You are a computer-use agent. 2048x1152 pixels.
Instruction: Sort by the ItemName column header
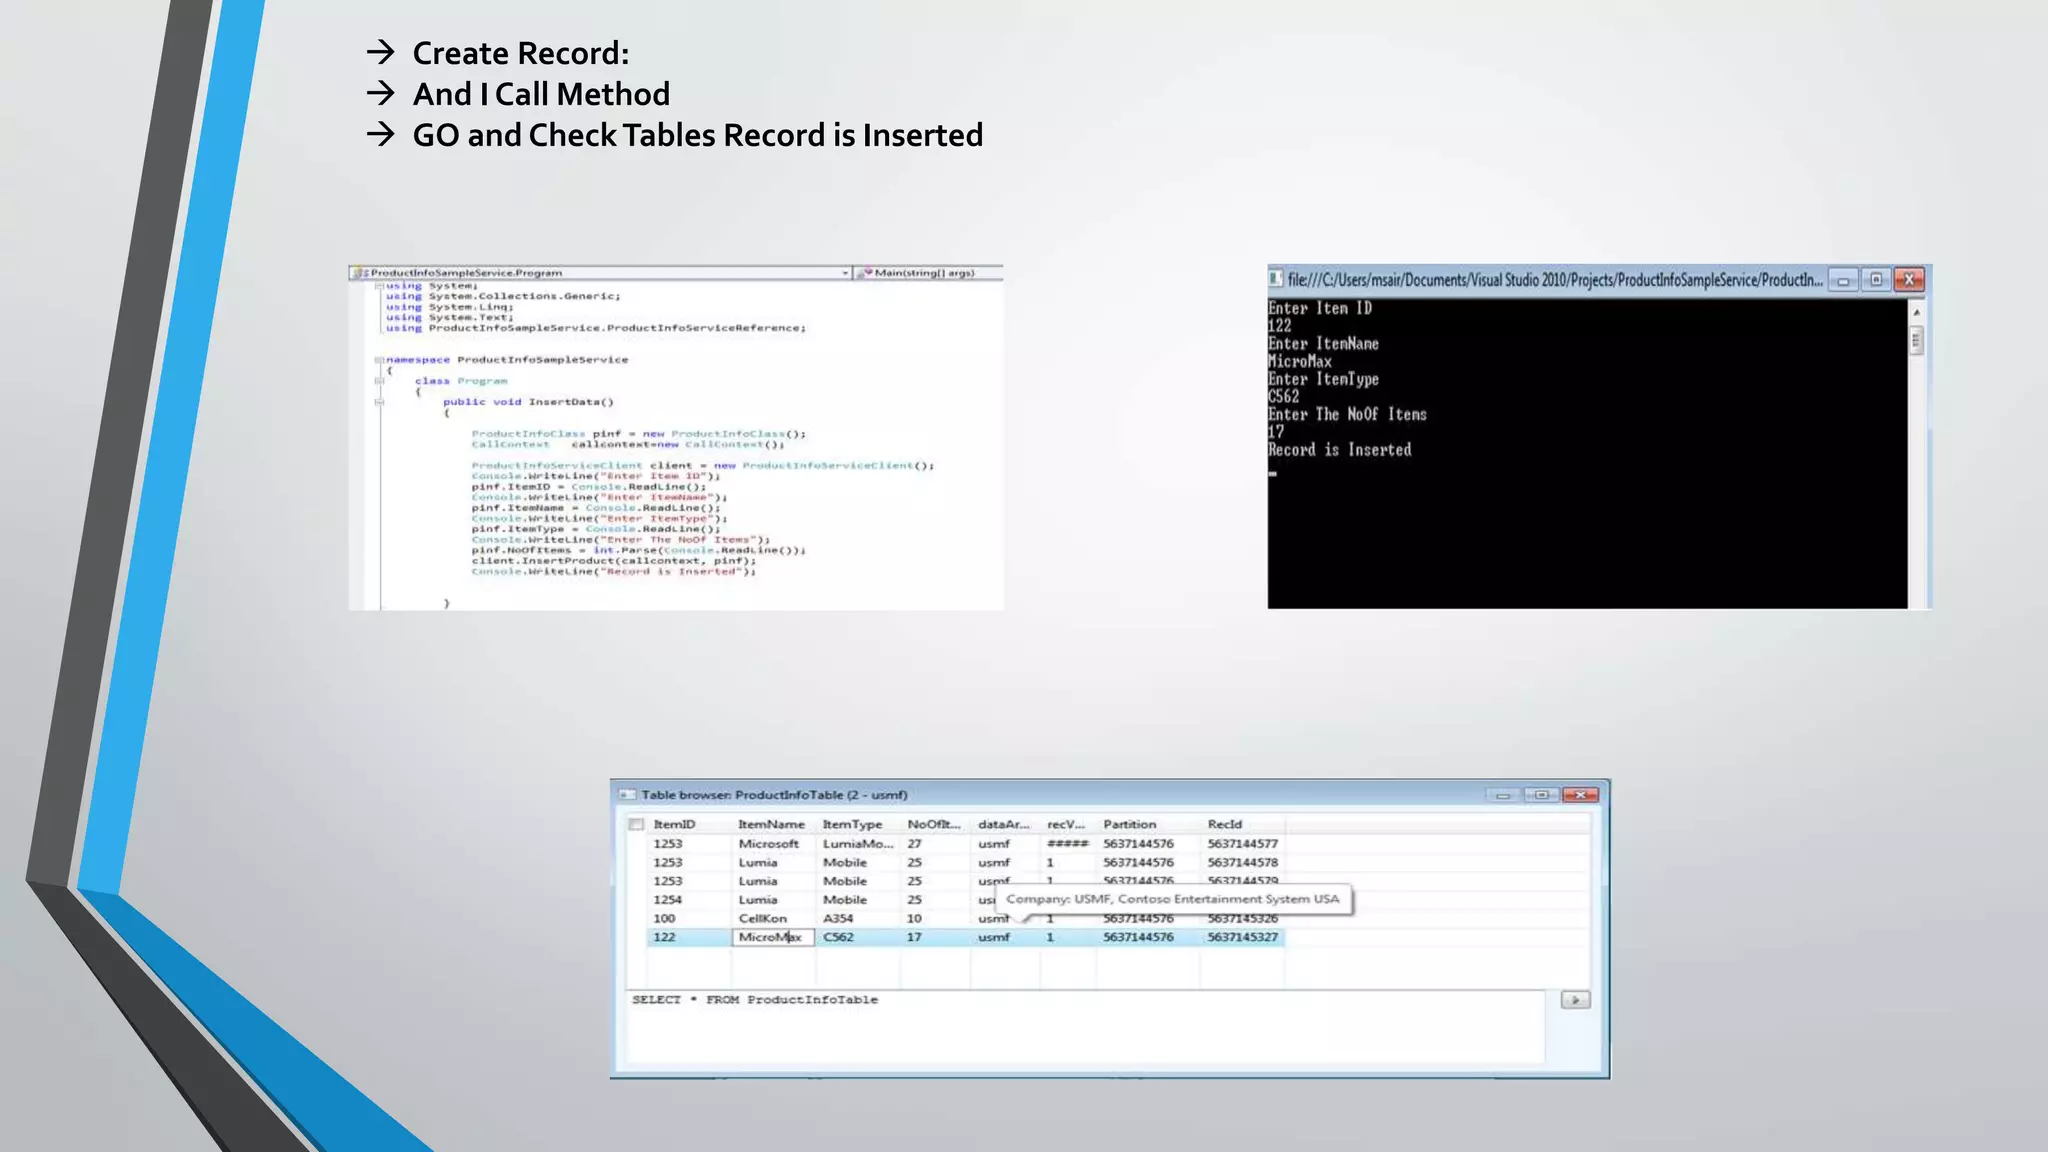click(773, 825)
